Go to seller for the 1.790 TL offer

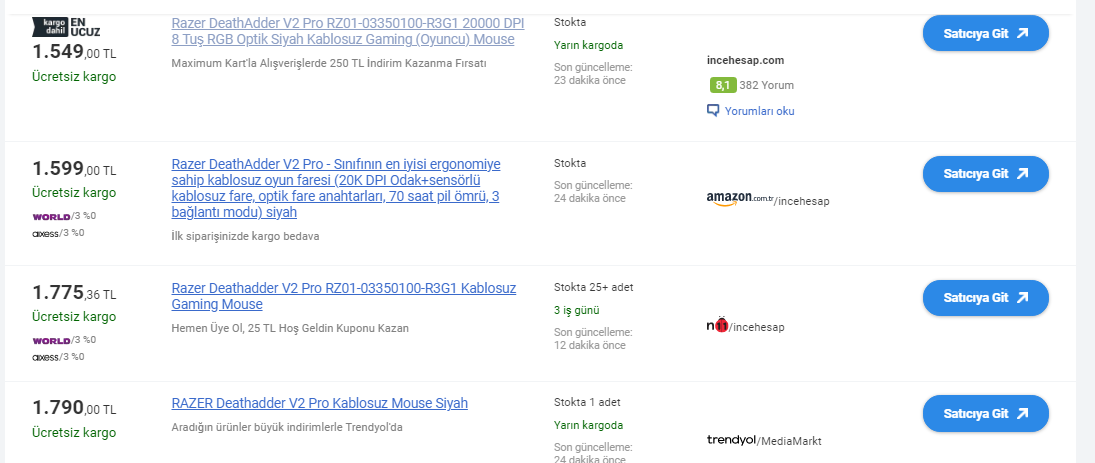[985, 413]
